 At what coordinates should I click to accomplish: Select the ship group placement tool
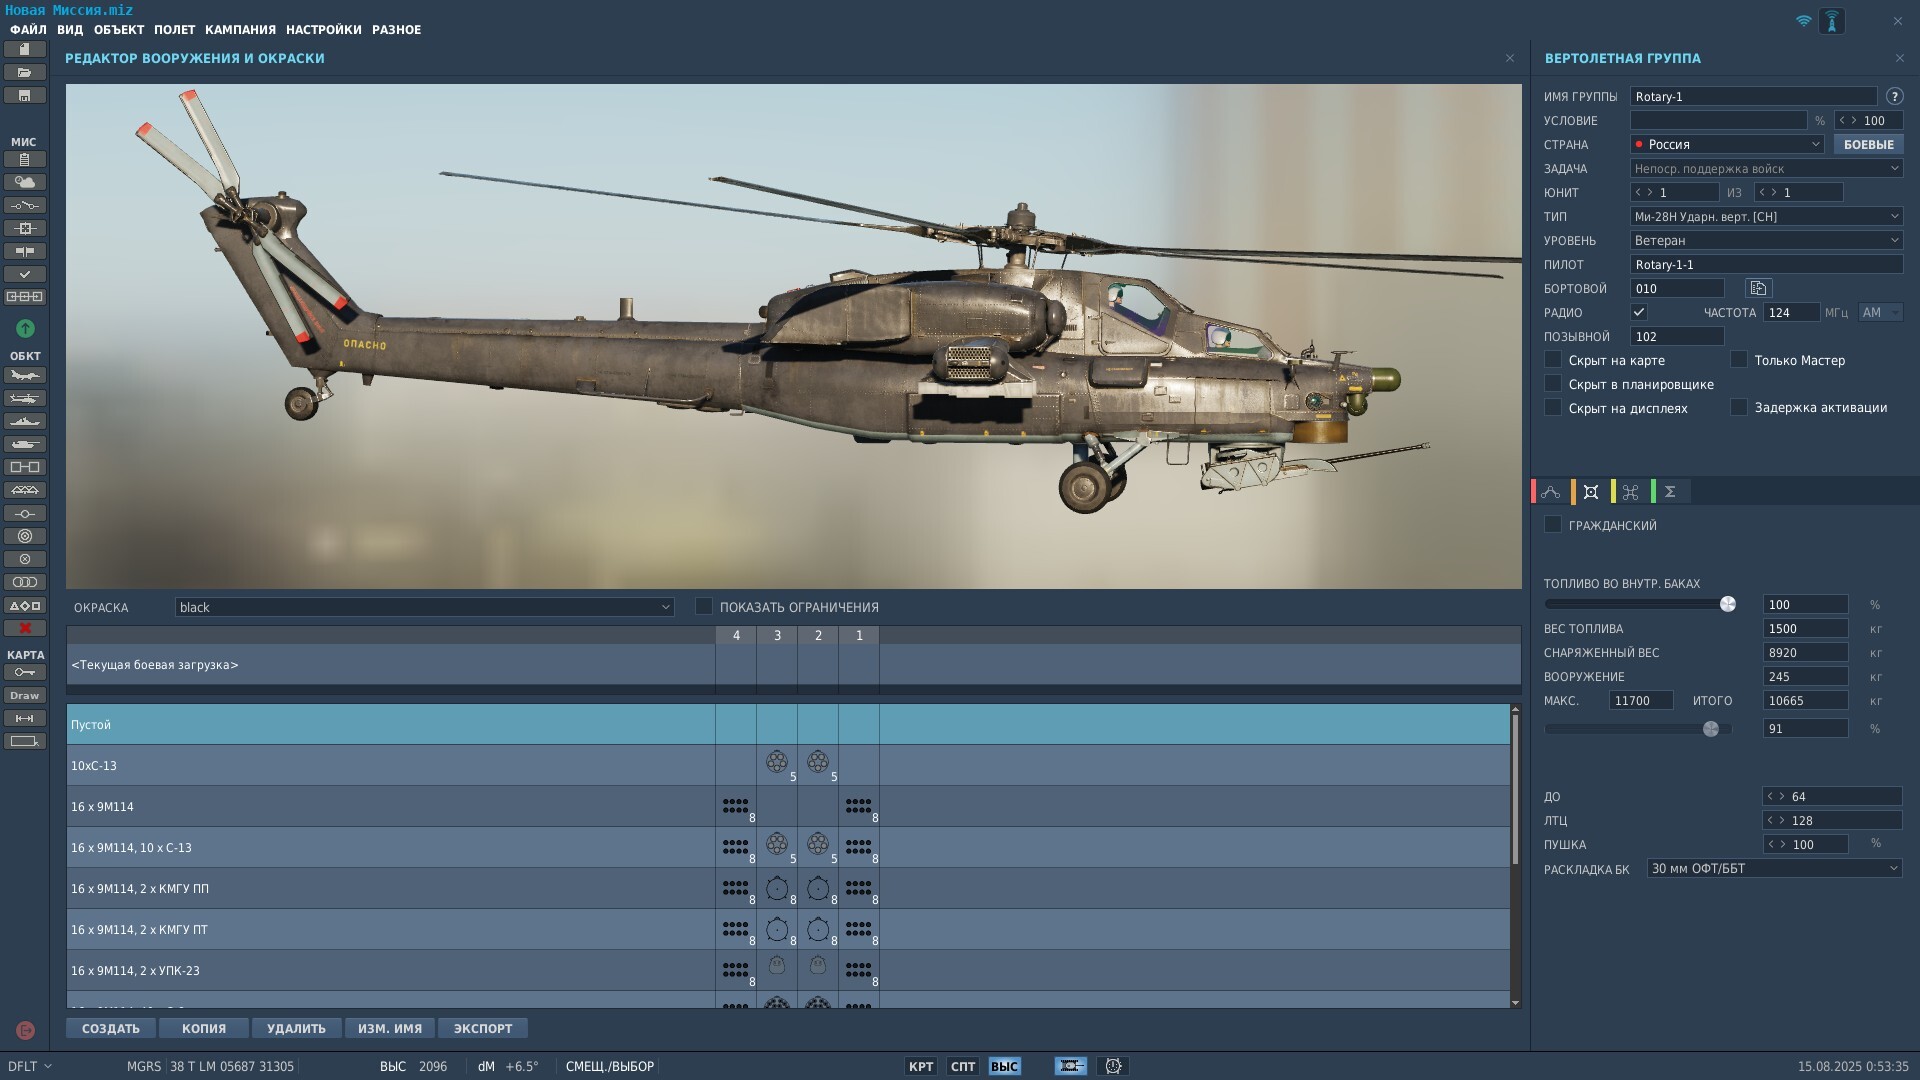(25, 422)
